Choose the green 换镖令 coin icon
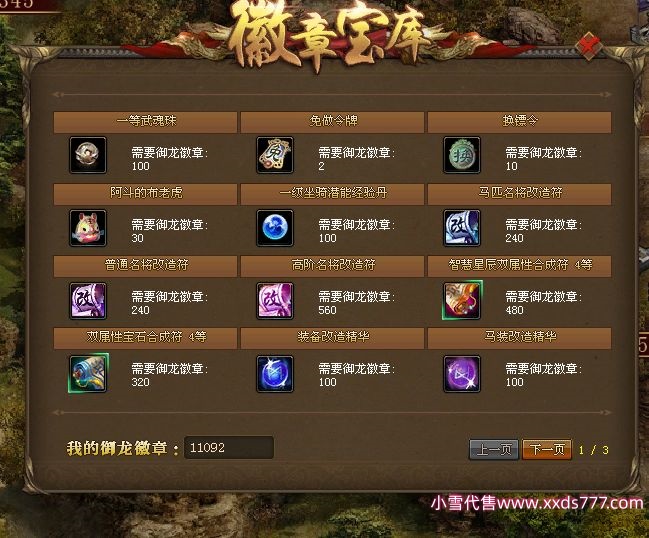This screenshot has width=649, height=538. coord(462,155)
